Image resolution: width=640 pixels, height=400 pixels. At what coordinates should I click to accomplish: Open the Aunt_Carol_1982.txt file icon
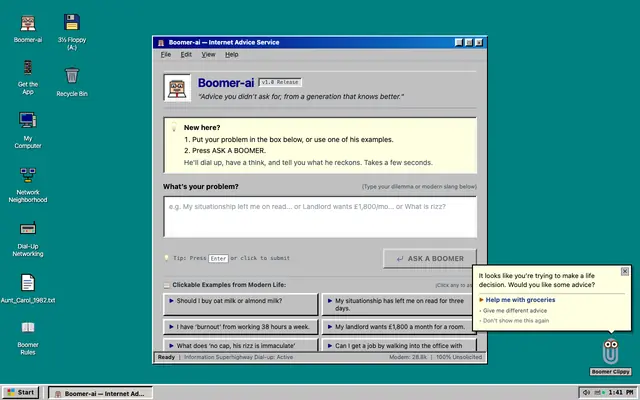[28, 289]
